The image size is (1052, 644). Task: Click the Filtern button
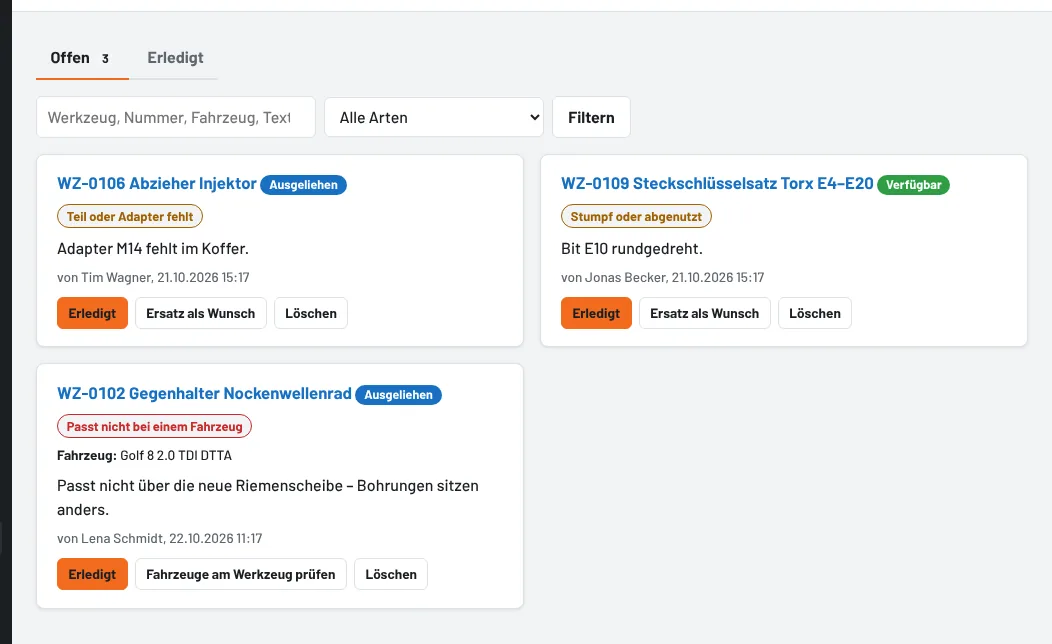point(591,117)
